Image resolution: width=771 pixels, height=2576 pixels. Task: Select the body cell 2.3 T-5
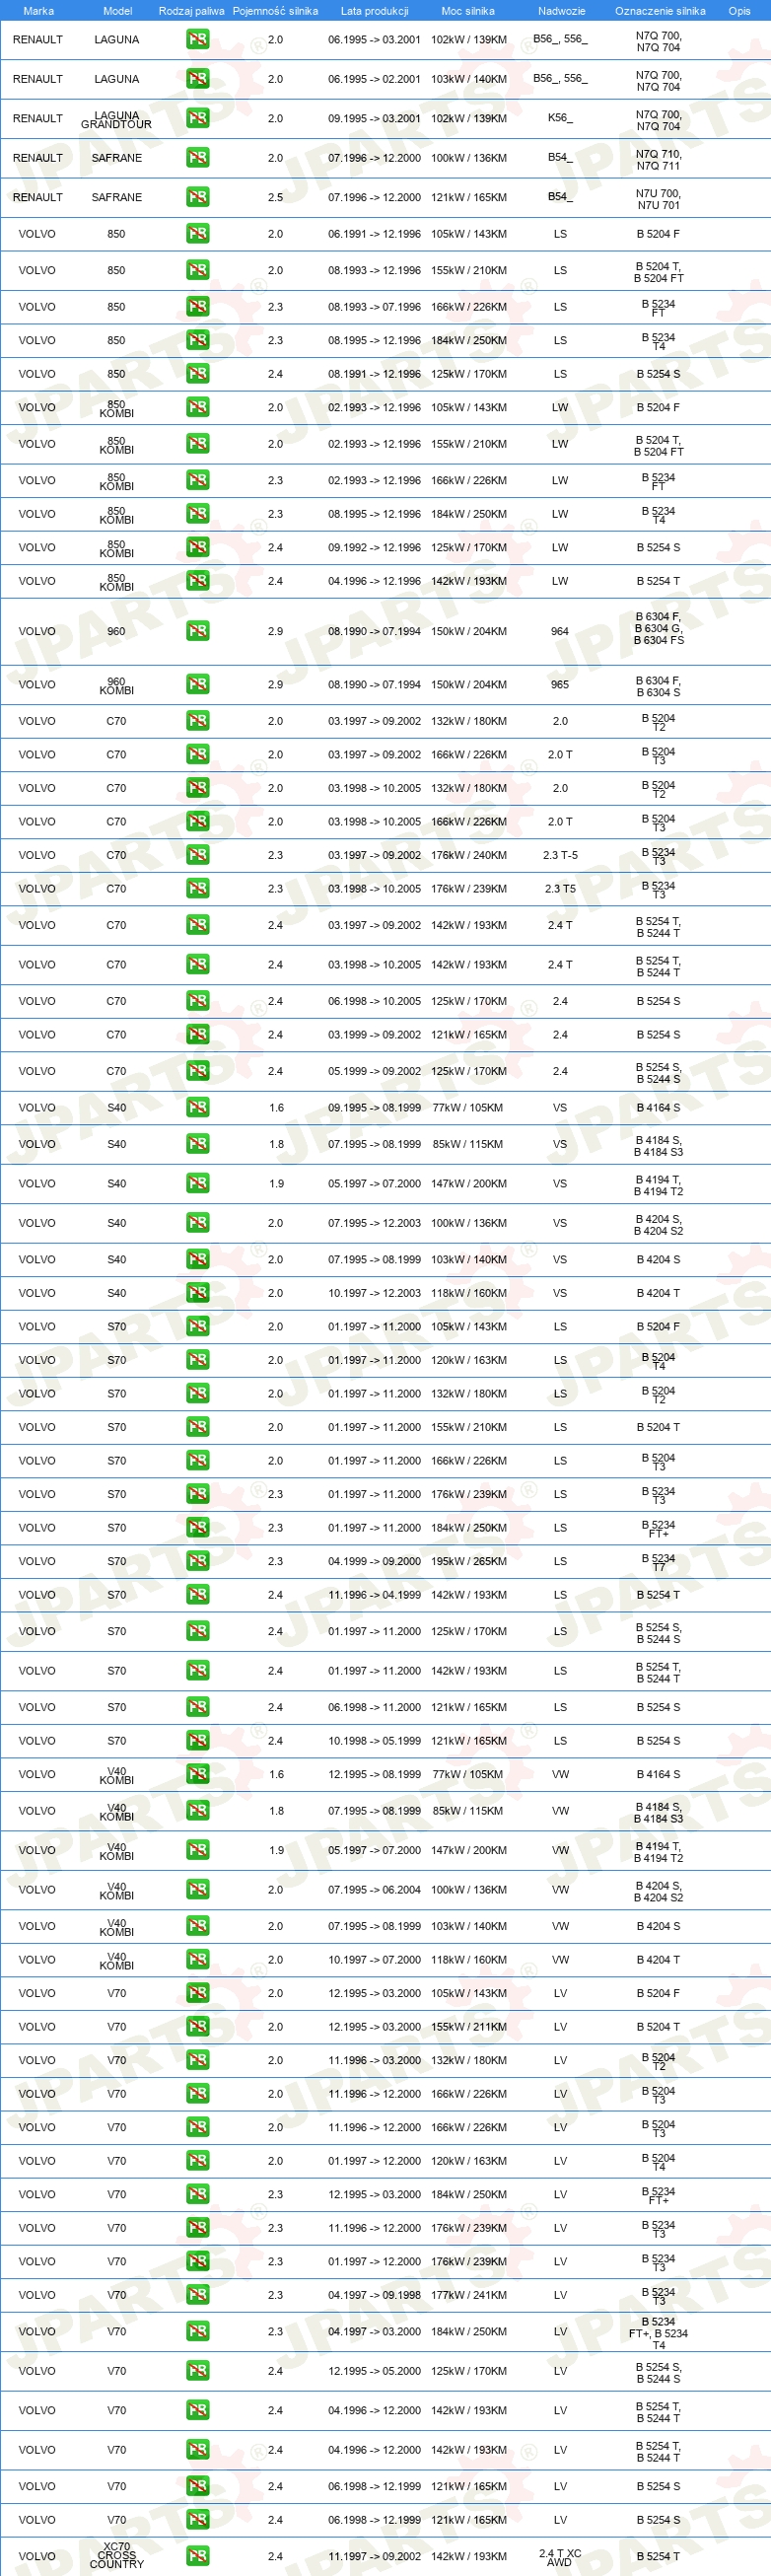point(560,855)
